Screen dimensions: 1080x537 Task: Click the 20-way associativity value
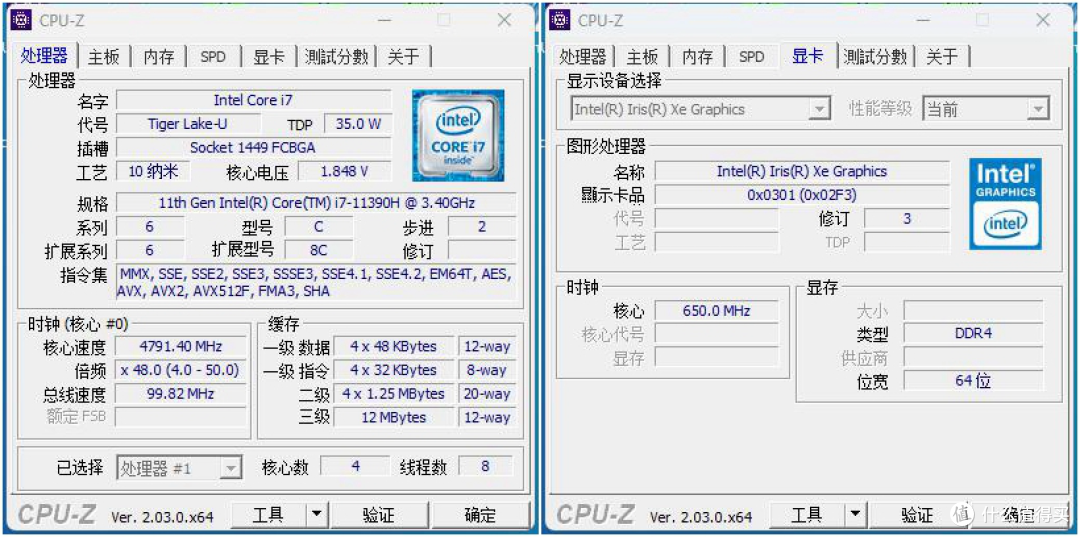(x=486, y=393)
